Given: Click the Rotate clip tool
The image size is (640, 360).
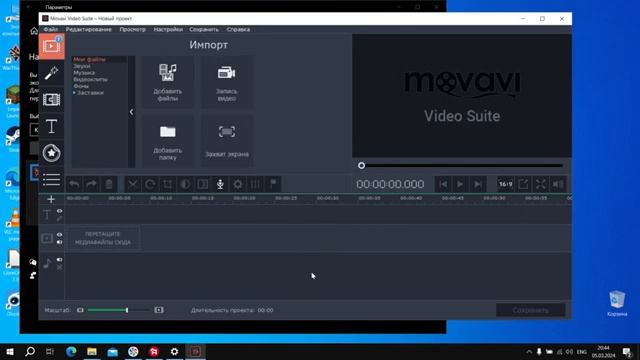Looking at the screenshot, I should point(150,184).
